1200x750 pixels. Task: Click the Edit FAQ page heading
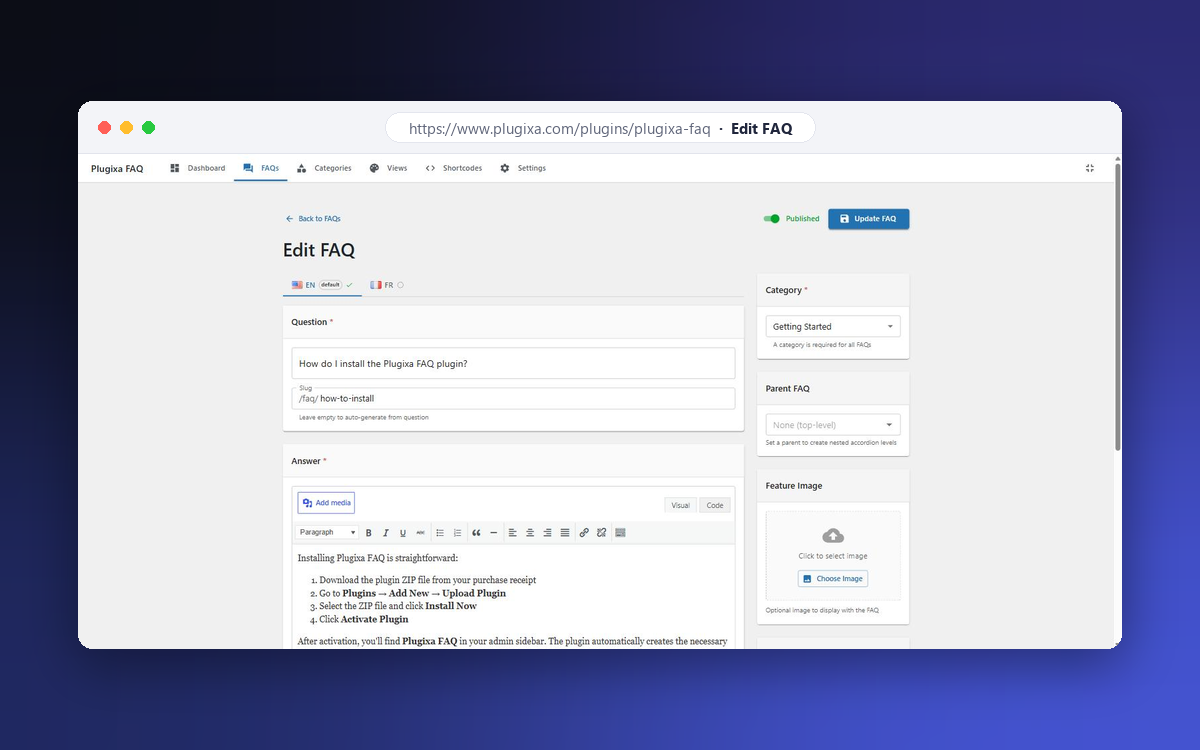(319, 250)
